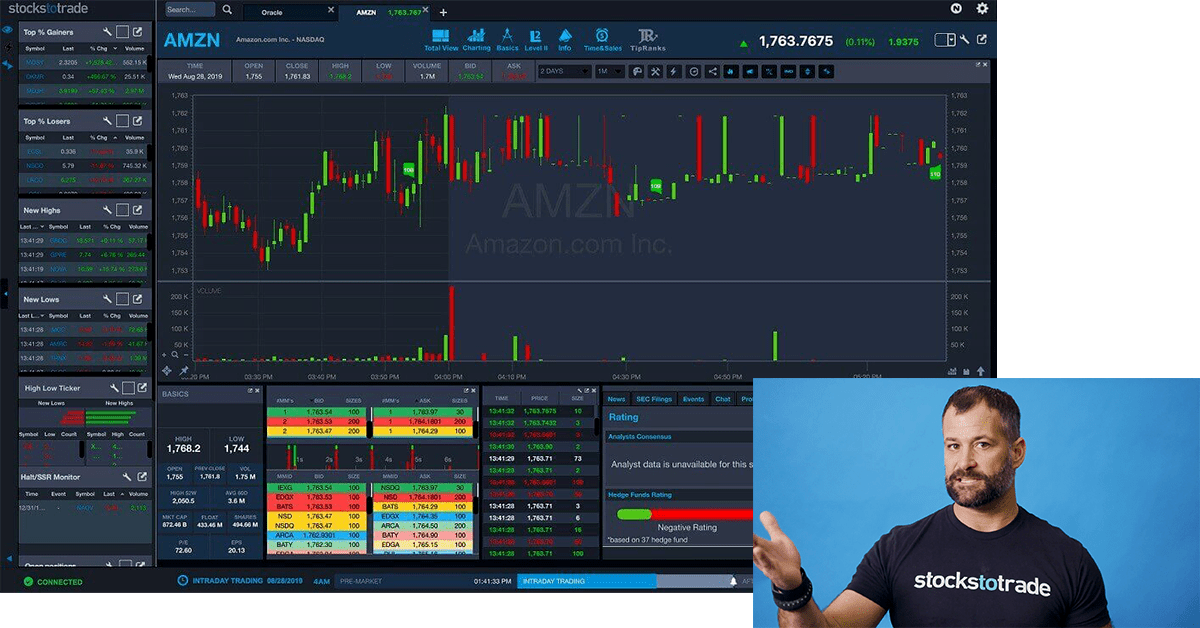Open the 1M interval dropdown

(x=609, y=72)
